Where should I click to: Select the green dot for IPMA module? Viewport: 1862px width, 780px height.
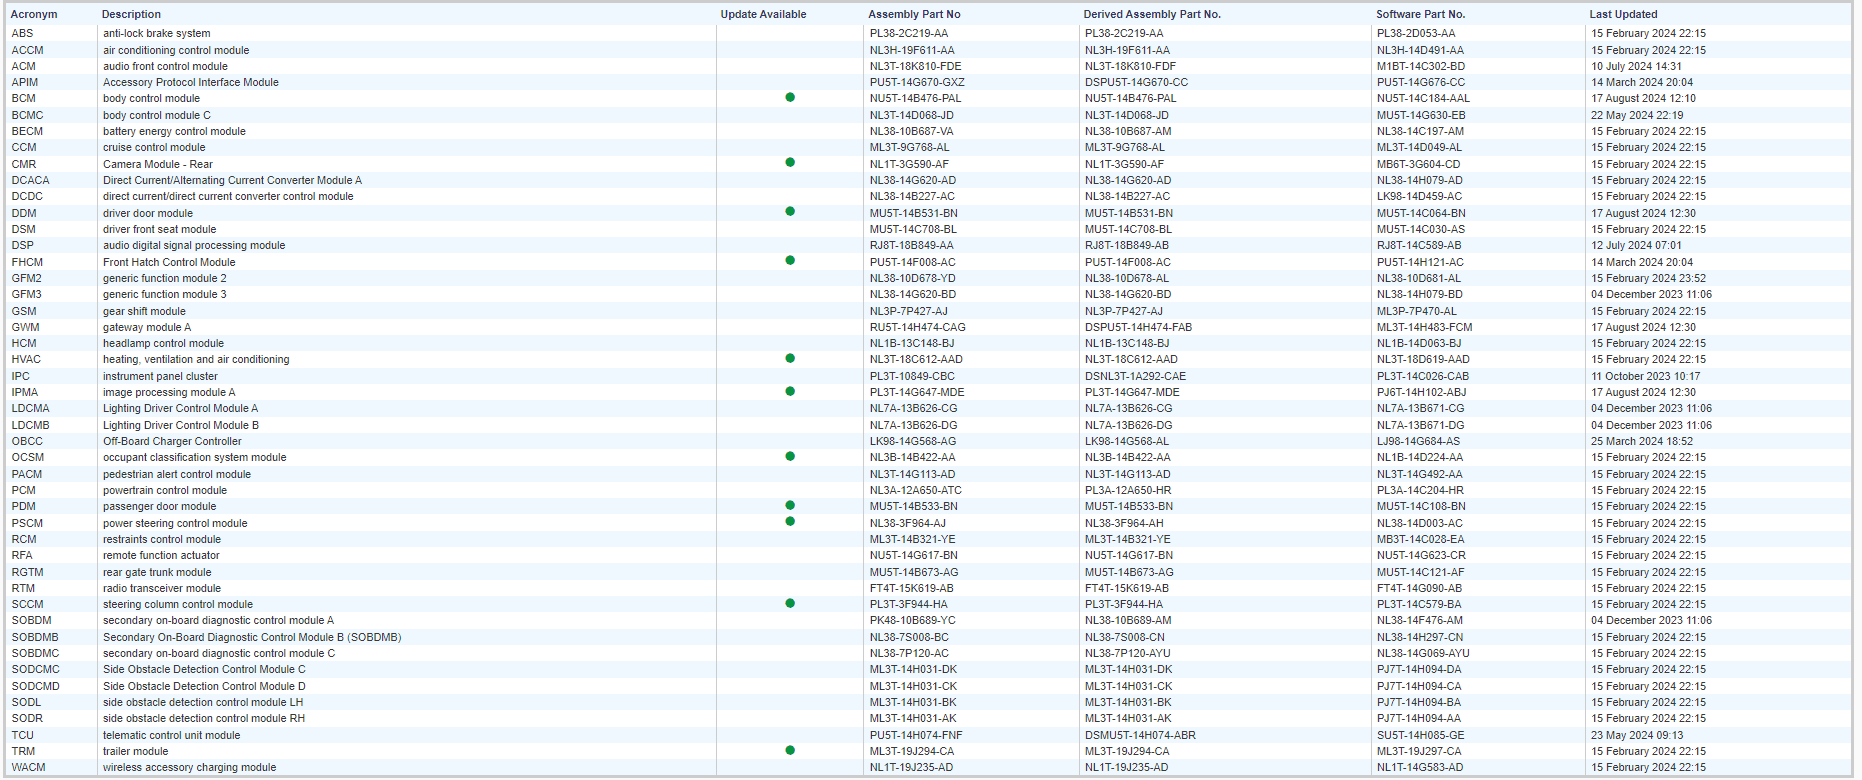point(790,392)
